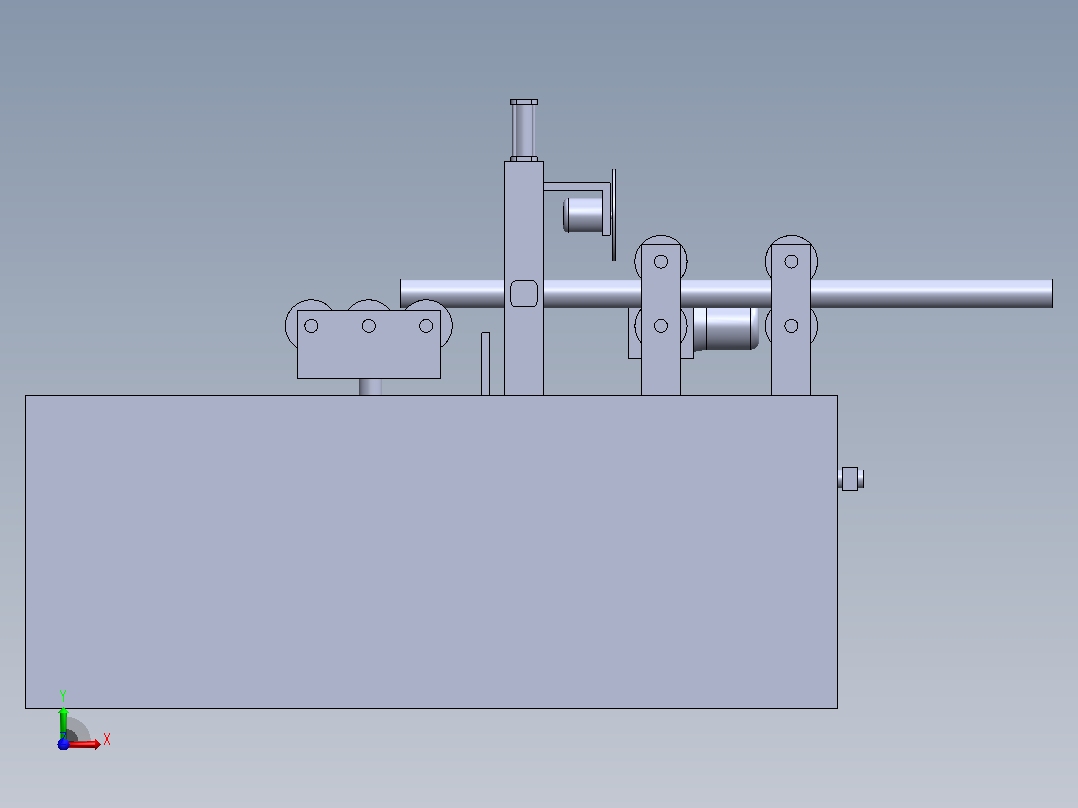Select the large rectangular base box
Viewport: 1078px width, 808px height.
pyautogui.click(x=431, y=552)
